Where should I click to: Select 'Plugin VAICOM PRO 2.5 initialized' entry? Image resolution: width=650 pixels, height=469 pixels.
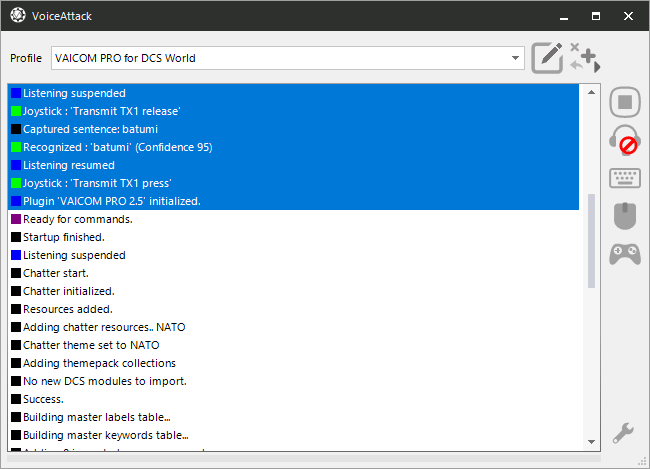[293, 201]
